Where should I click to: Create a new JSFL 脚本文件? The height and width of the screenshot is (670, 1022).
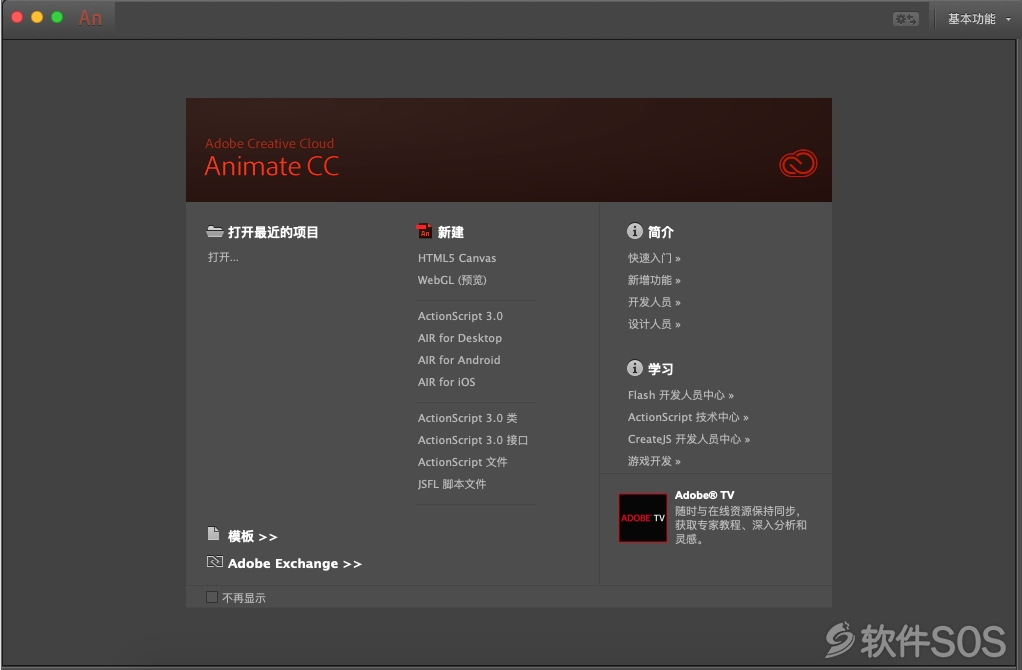pos(452,484)
